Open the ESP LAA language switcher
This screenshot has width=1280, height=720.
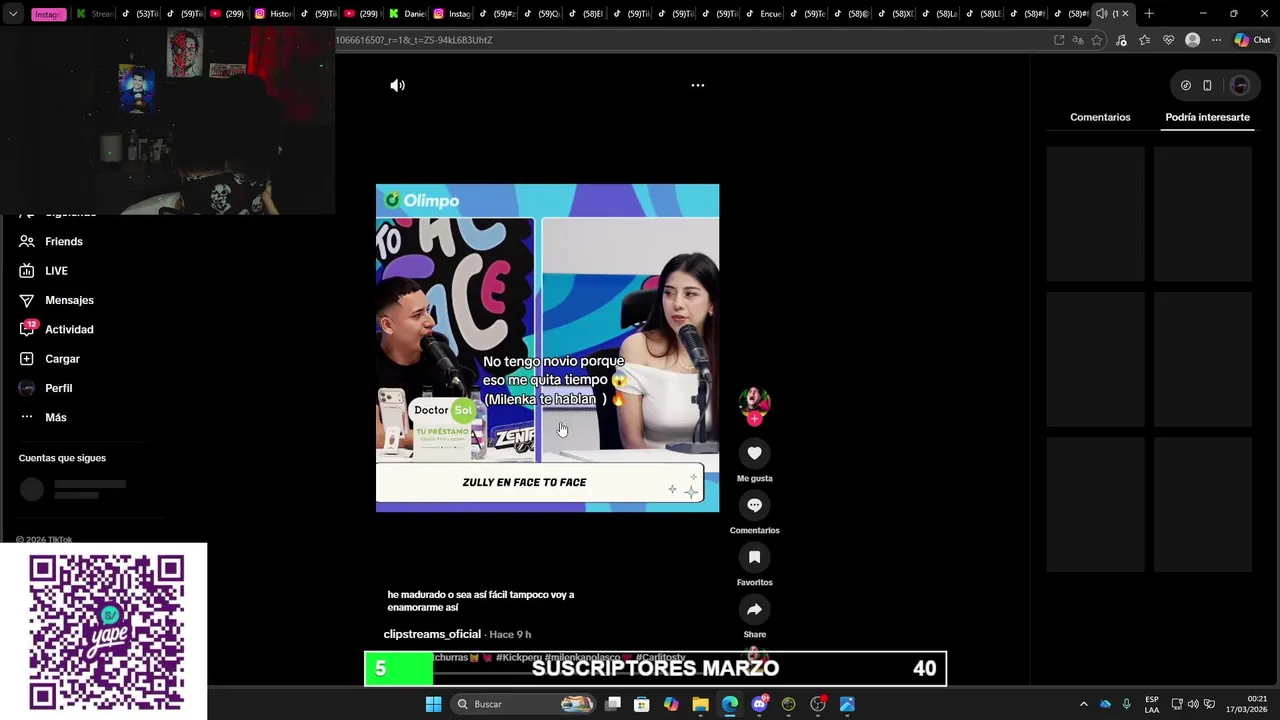(1152, 704)
